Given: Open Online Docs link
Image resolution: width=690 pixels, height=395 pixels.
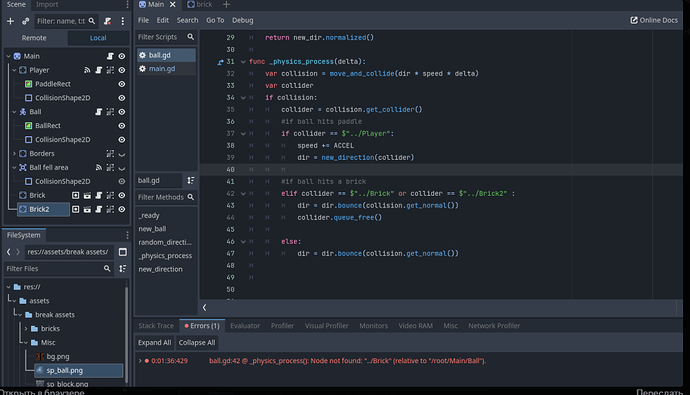Looking at the screenshot, I should pos(654,20).
